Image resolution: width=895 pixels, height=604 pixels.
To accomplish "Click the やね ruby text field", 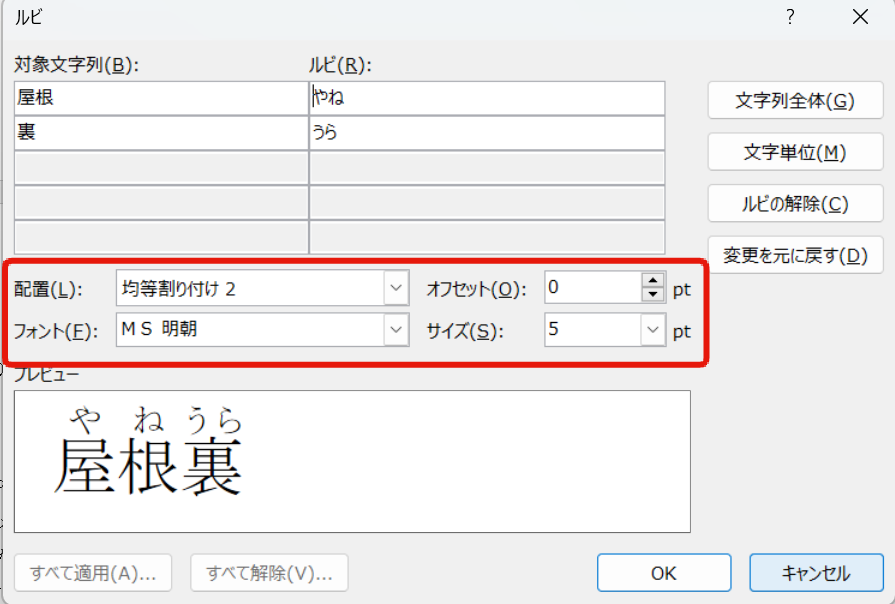I will point(487,98).
